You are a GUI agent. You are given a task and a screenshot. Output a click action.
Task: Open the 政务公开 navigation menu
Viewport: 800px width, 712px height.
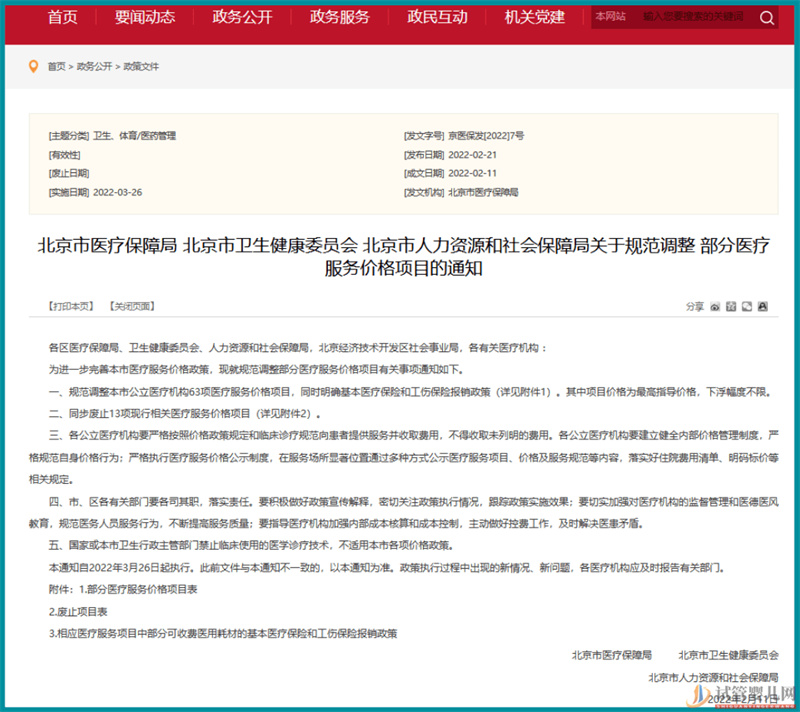(x=239, y=18)
